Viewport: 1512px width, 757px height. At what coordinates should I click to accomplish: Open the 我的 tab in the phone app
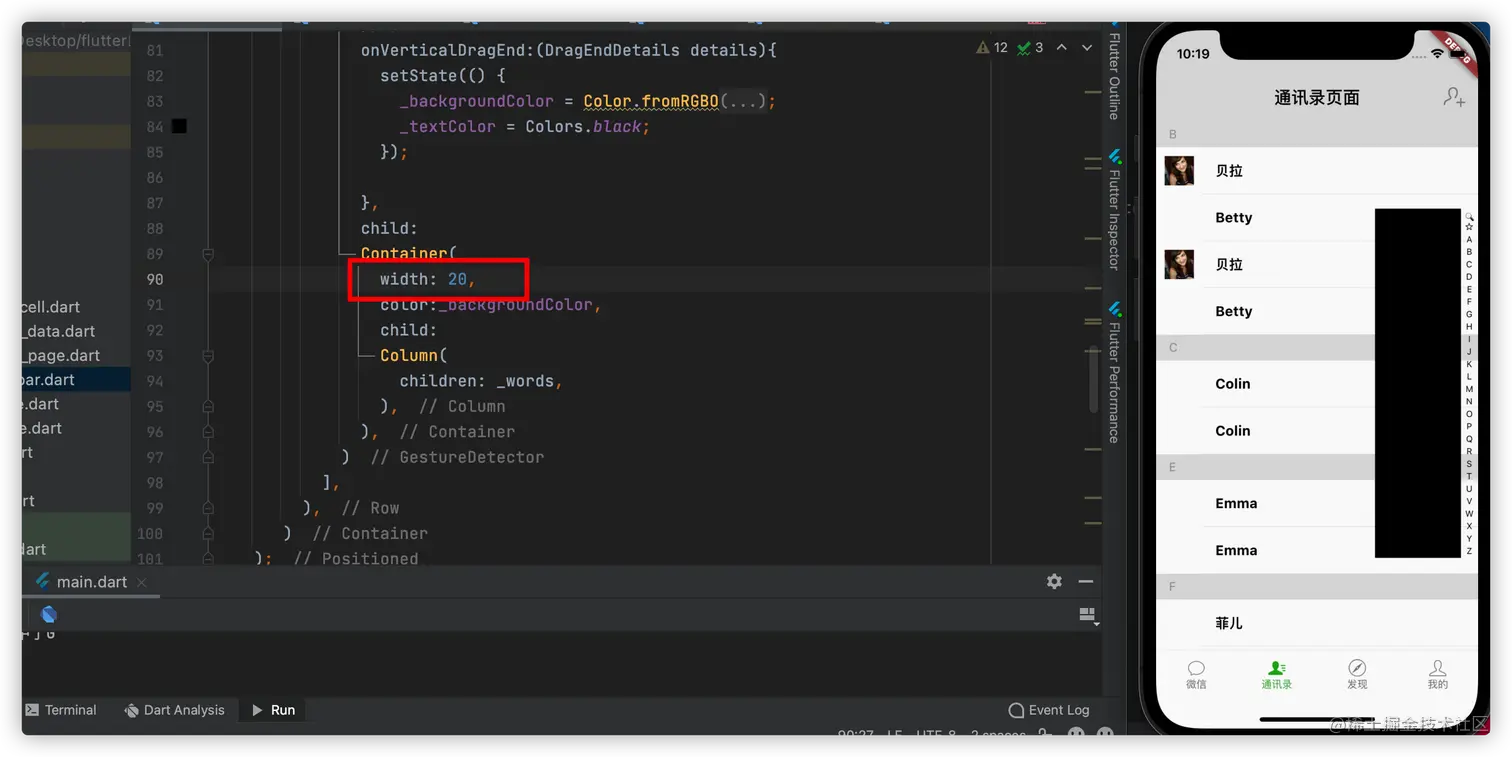[x=1437, y=675]
